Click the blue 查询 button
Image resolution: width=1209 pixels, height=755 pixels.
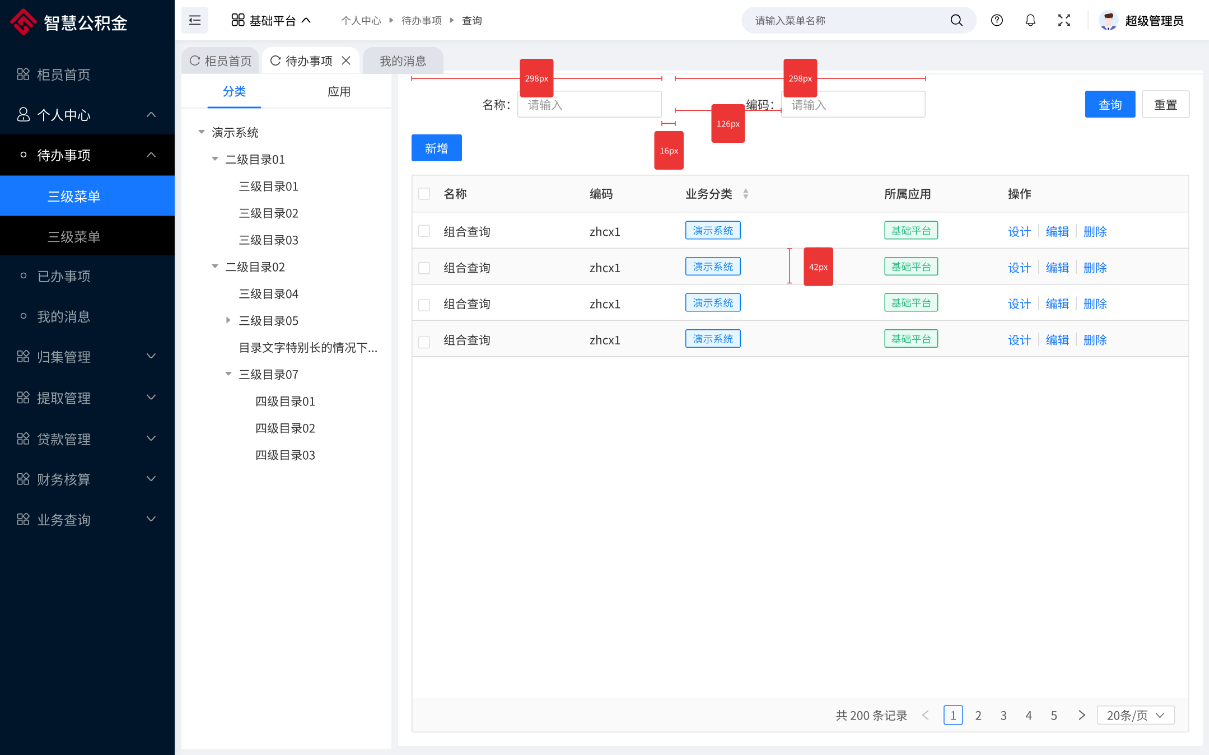click(1110, 105)
